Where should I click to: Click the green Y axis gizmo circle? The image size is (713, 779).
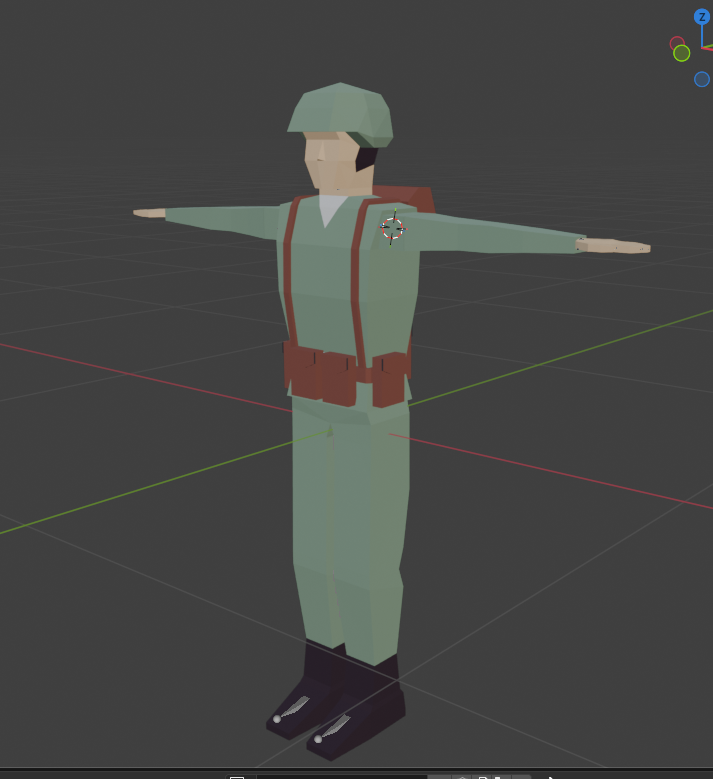[x=682, y=53]
